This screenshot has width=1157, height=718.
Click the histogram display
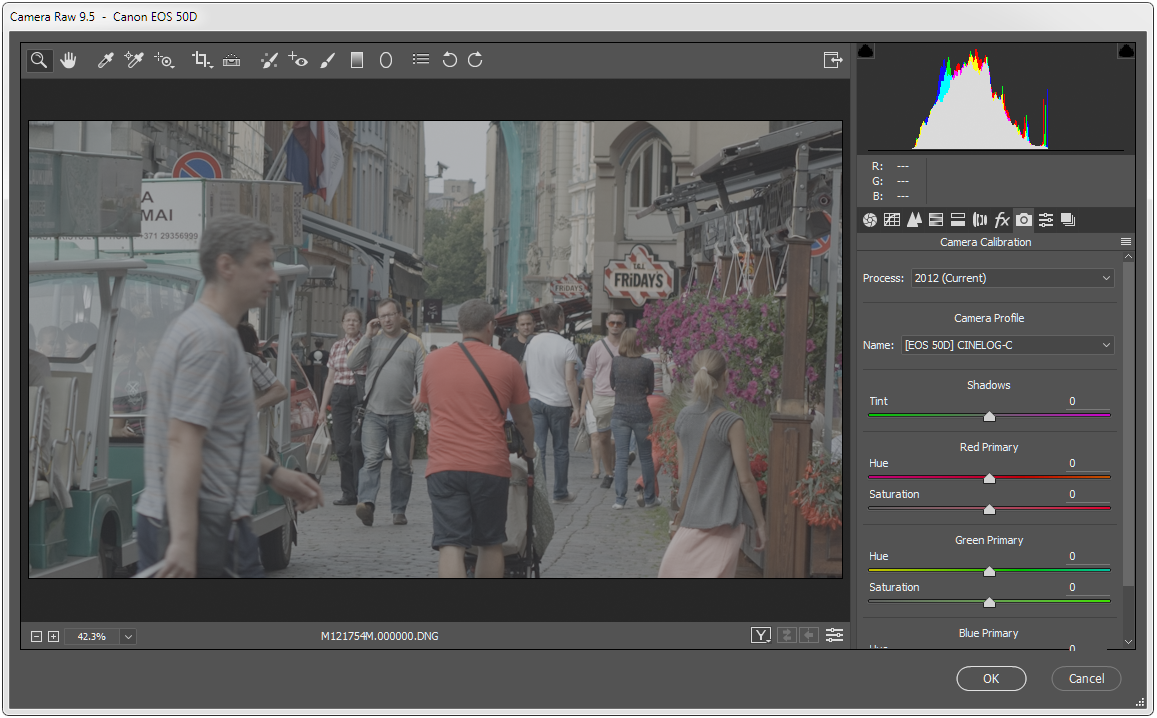[x=995, y=99]
